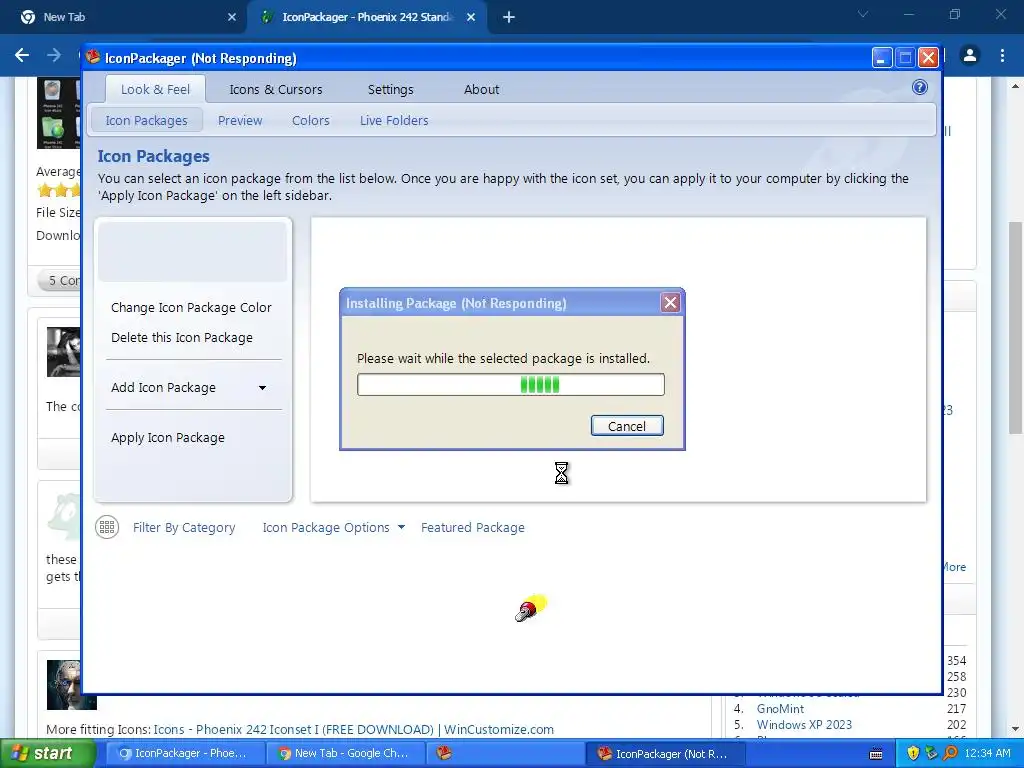Click the Chrome tab search chevron

click(x=863, y=14)
